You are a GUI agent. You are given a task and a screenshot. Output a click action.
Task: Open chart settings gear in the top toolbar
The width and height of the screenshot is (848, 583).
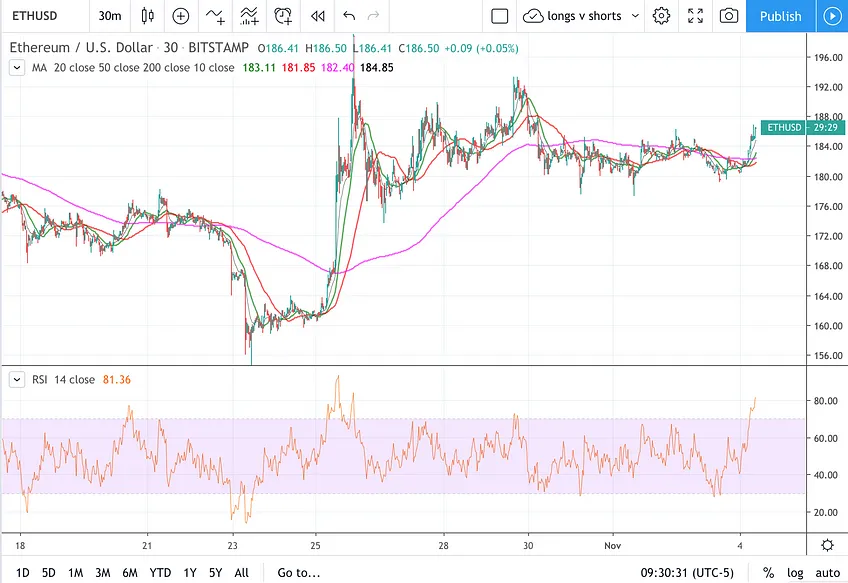(x=661, y=16)
